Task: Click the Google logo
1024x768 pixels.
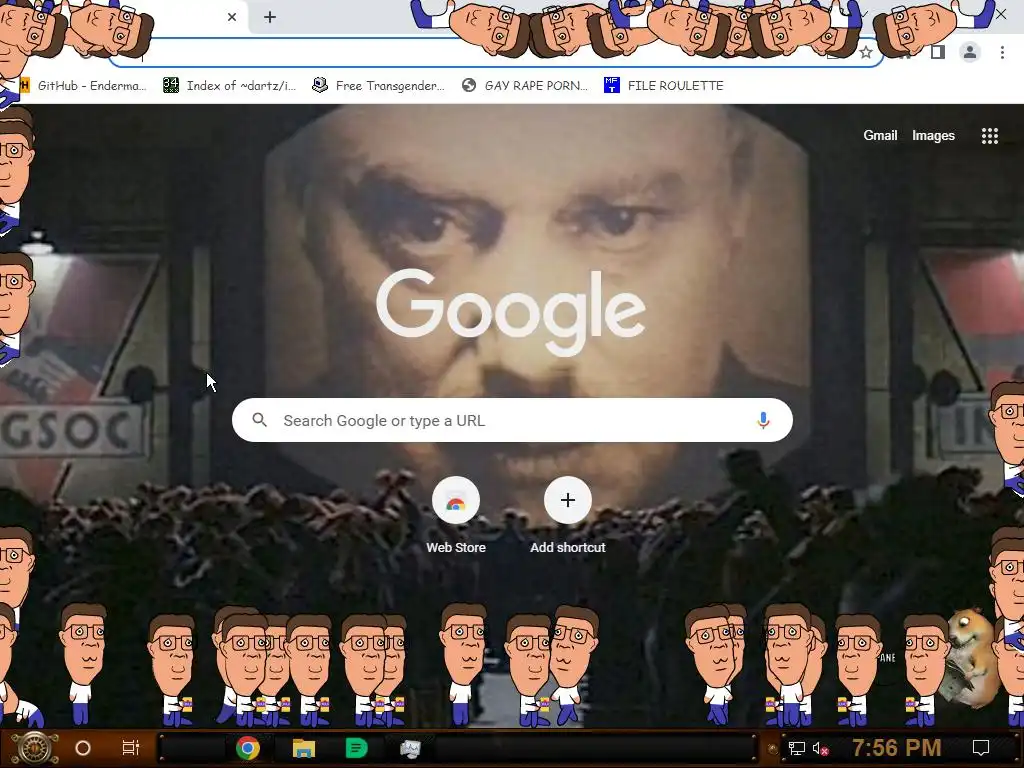Action: [x=511, y=312]
